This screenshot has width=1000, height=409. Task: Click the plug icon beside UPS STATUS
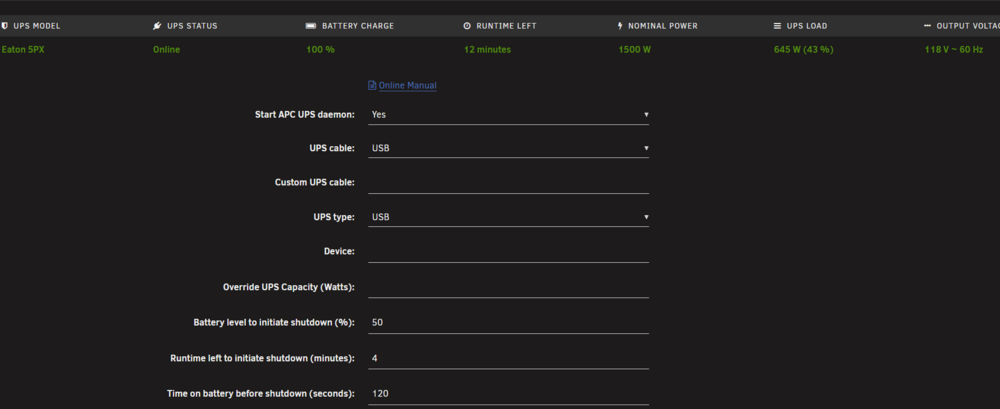coord(158,26)
